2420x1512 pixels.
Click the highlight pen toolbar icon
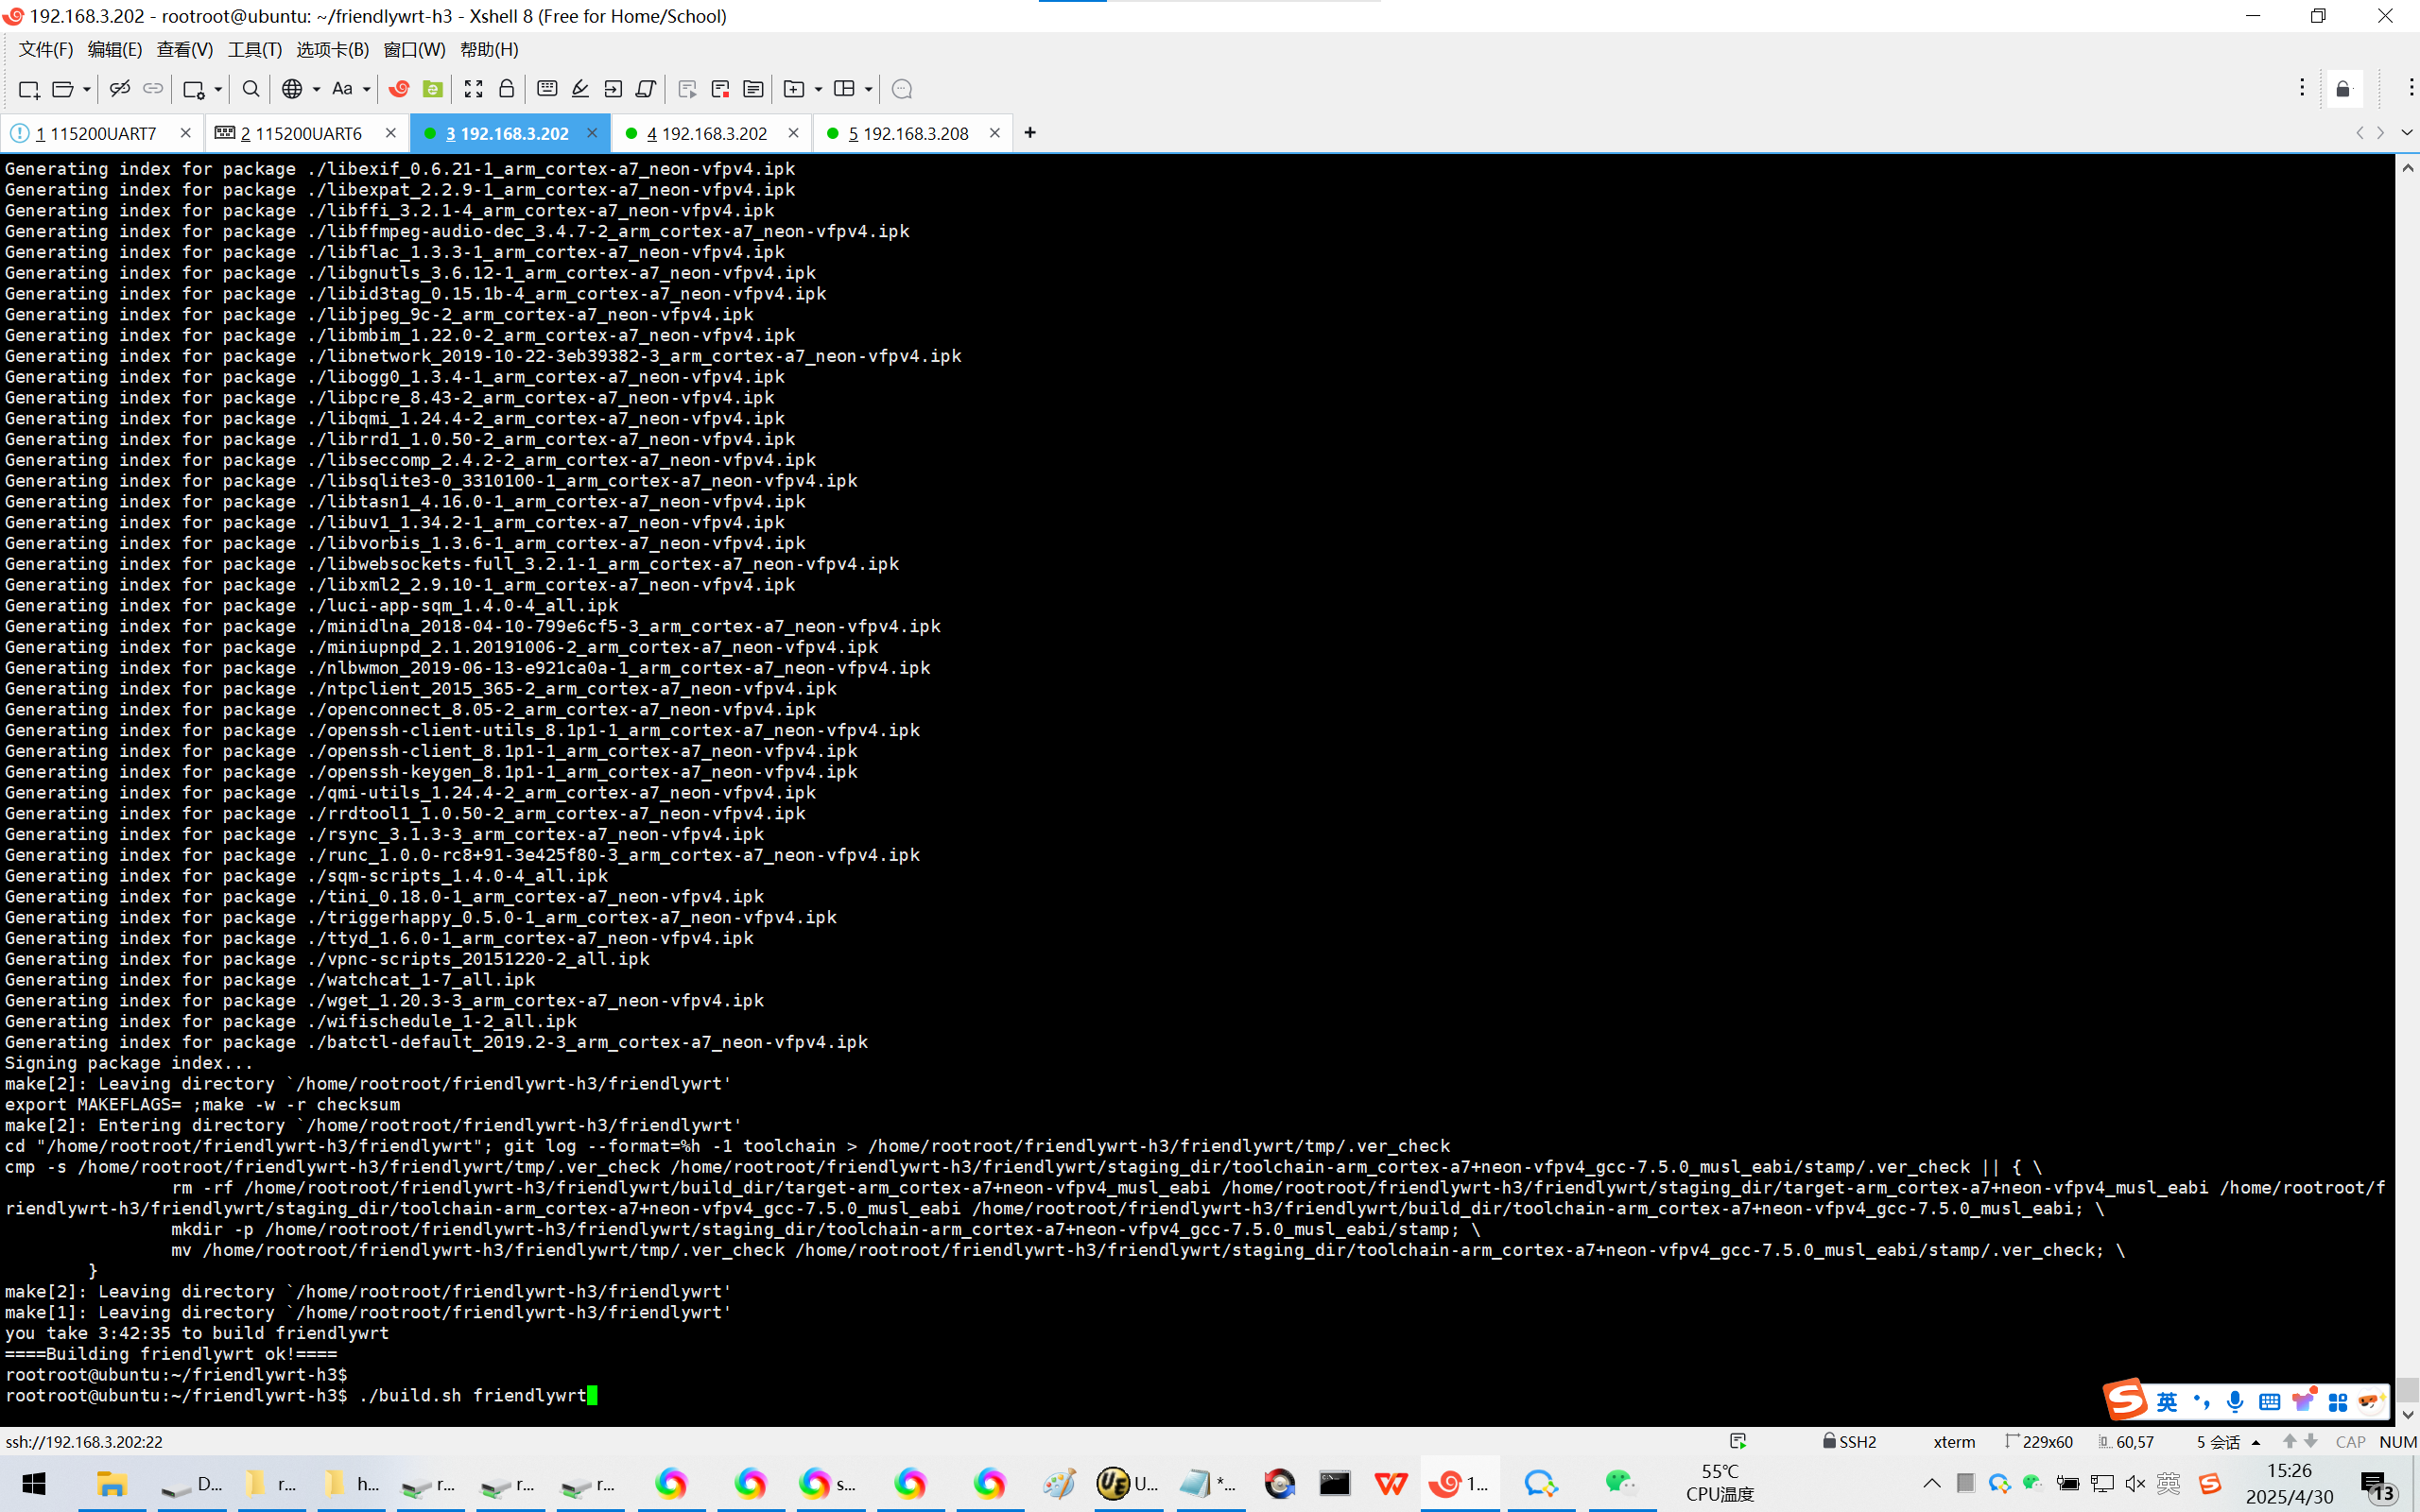click(x=580, y=89)
